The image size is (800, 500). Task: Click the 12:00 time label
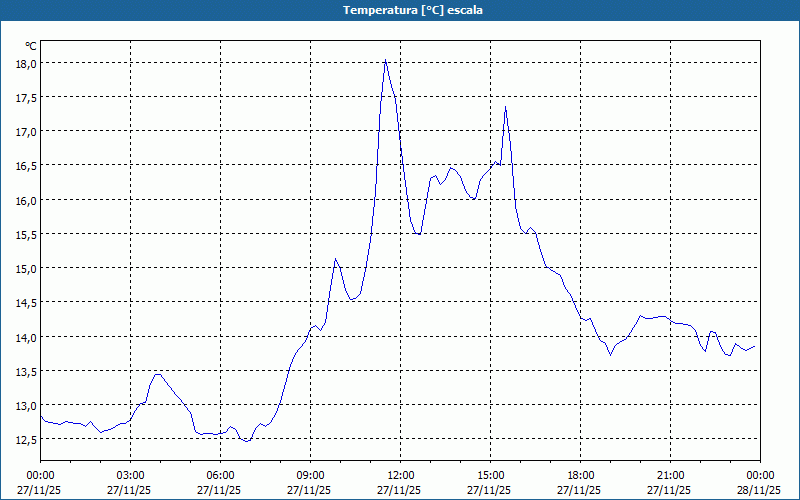pos(401,476)
